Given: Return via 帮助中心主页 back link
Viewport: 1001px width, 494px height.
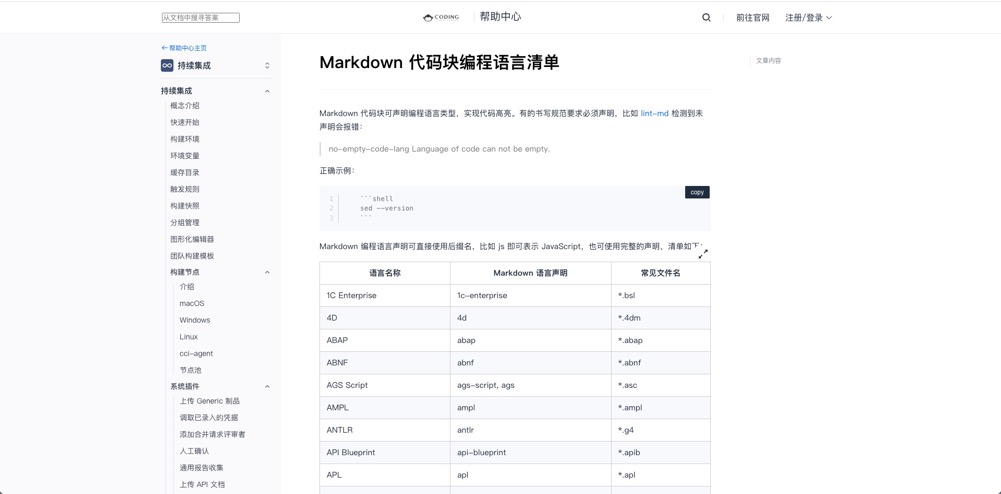Looking at the screenshot, I should tap(184, 48).
